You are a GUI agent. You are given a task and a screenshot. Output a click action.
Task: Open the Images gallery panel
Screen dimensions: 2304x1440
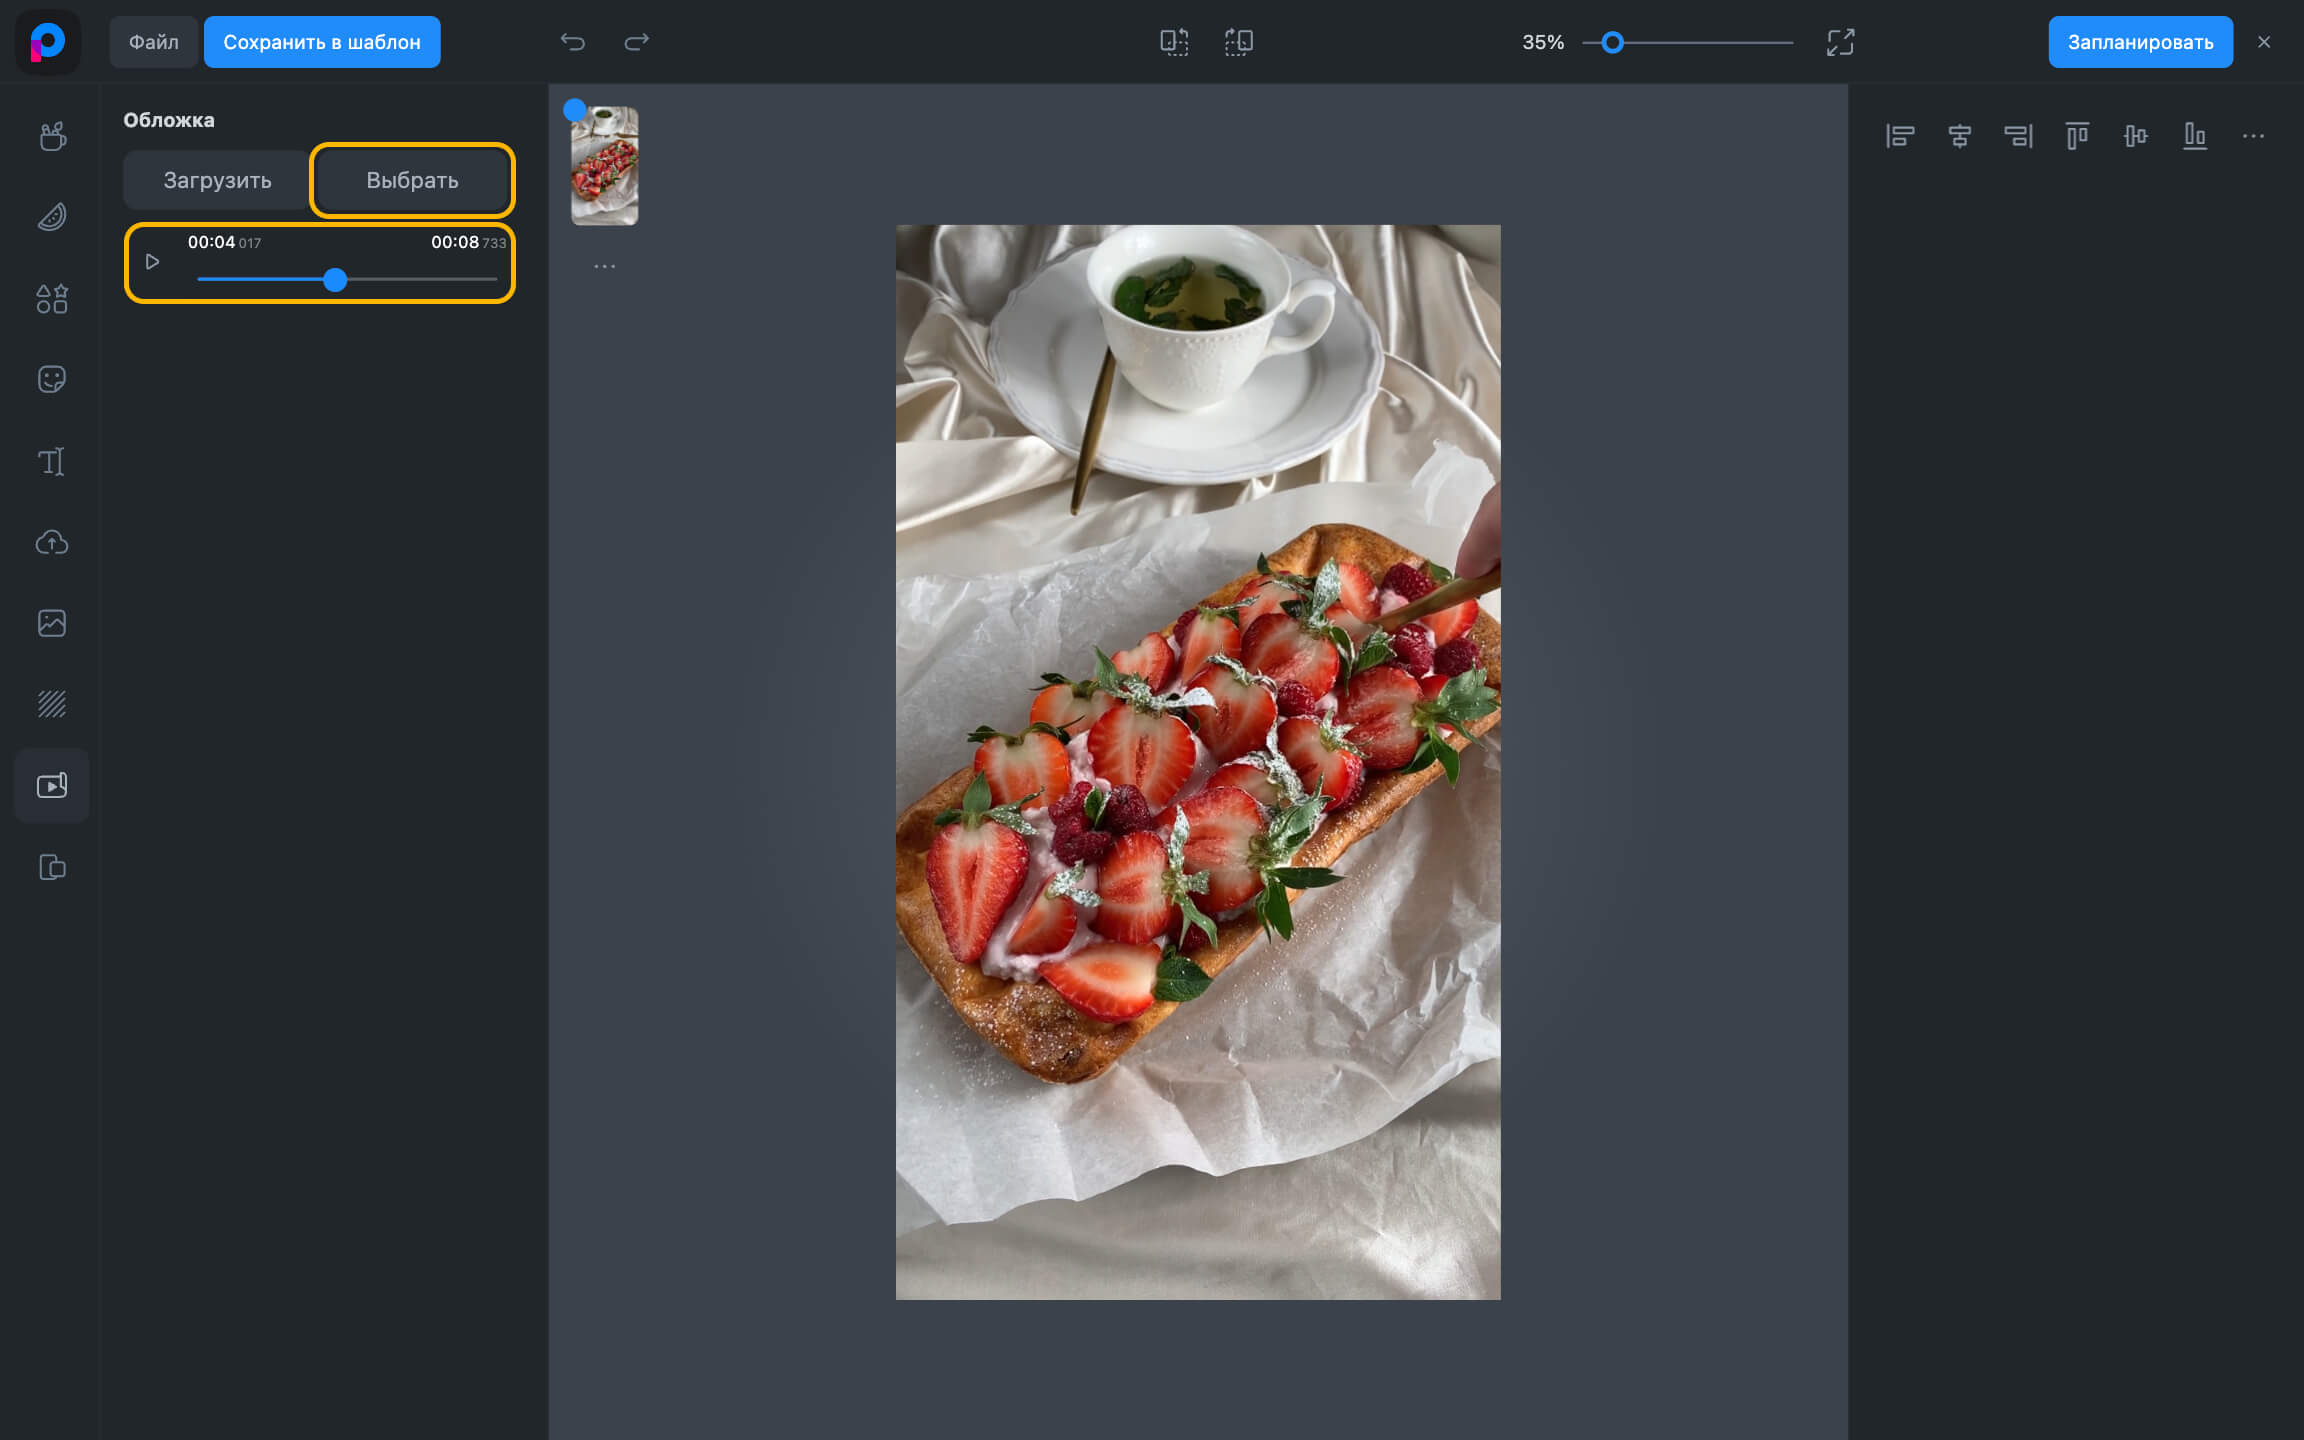click(x=52, y=623)
